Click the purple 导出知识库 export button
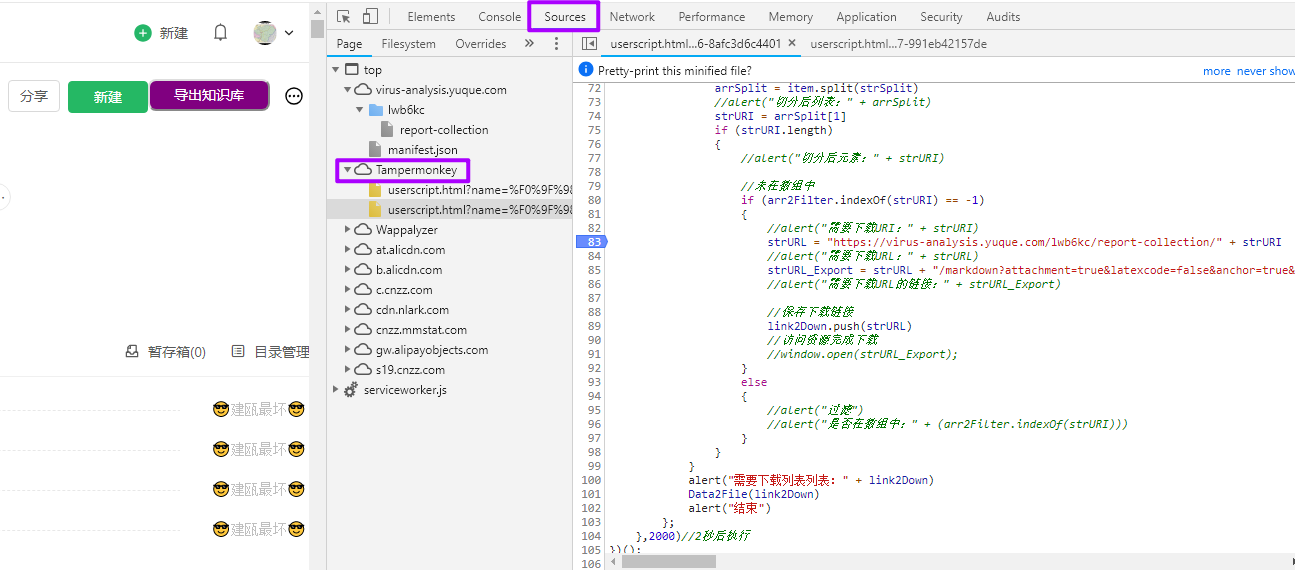The height and width of the screenshot is (570, 1295). pos(209,95)
